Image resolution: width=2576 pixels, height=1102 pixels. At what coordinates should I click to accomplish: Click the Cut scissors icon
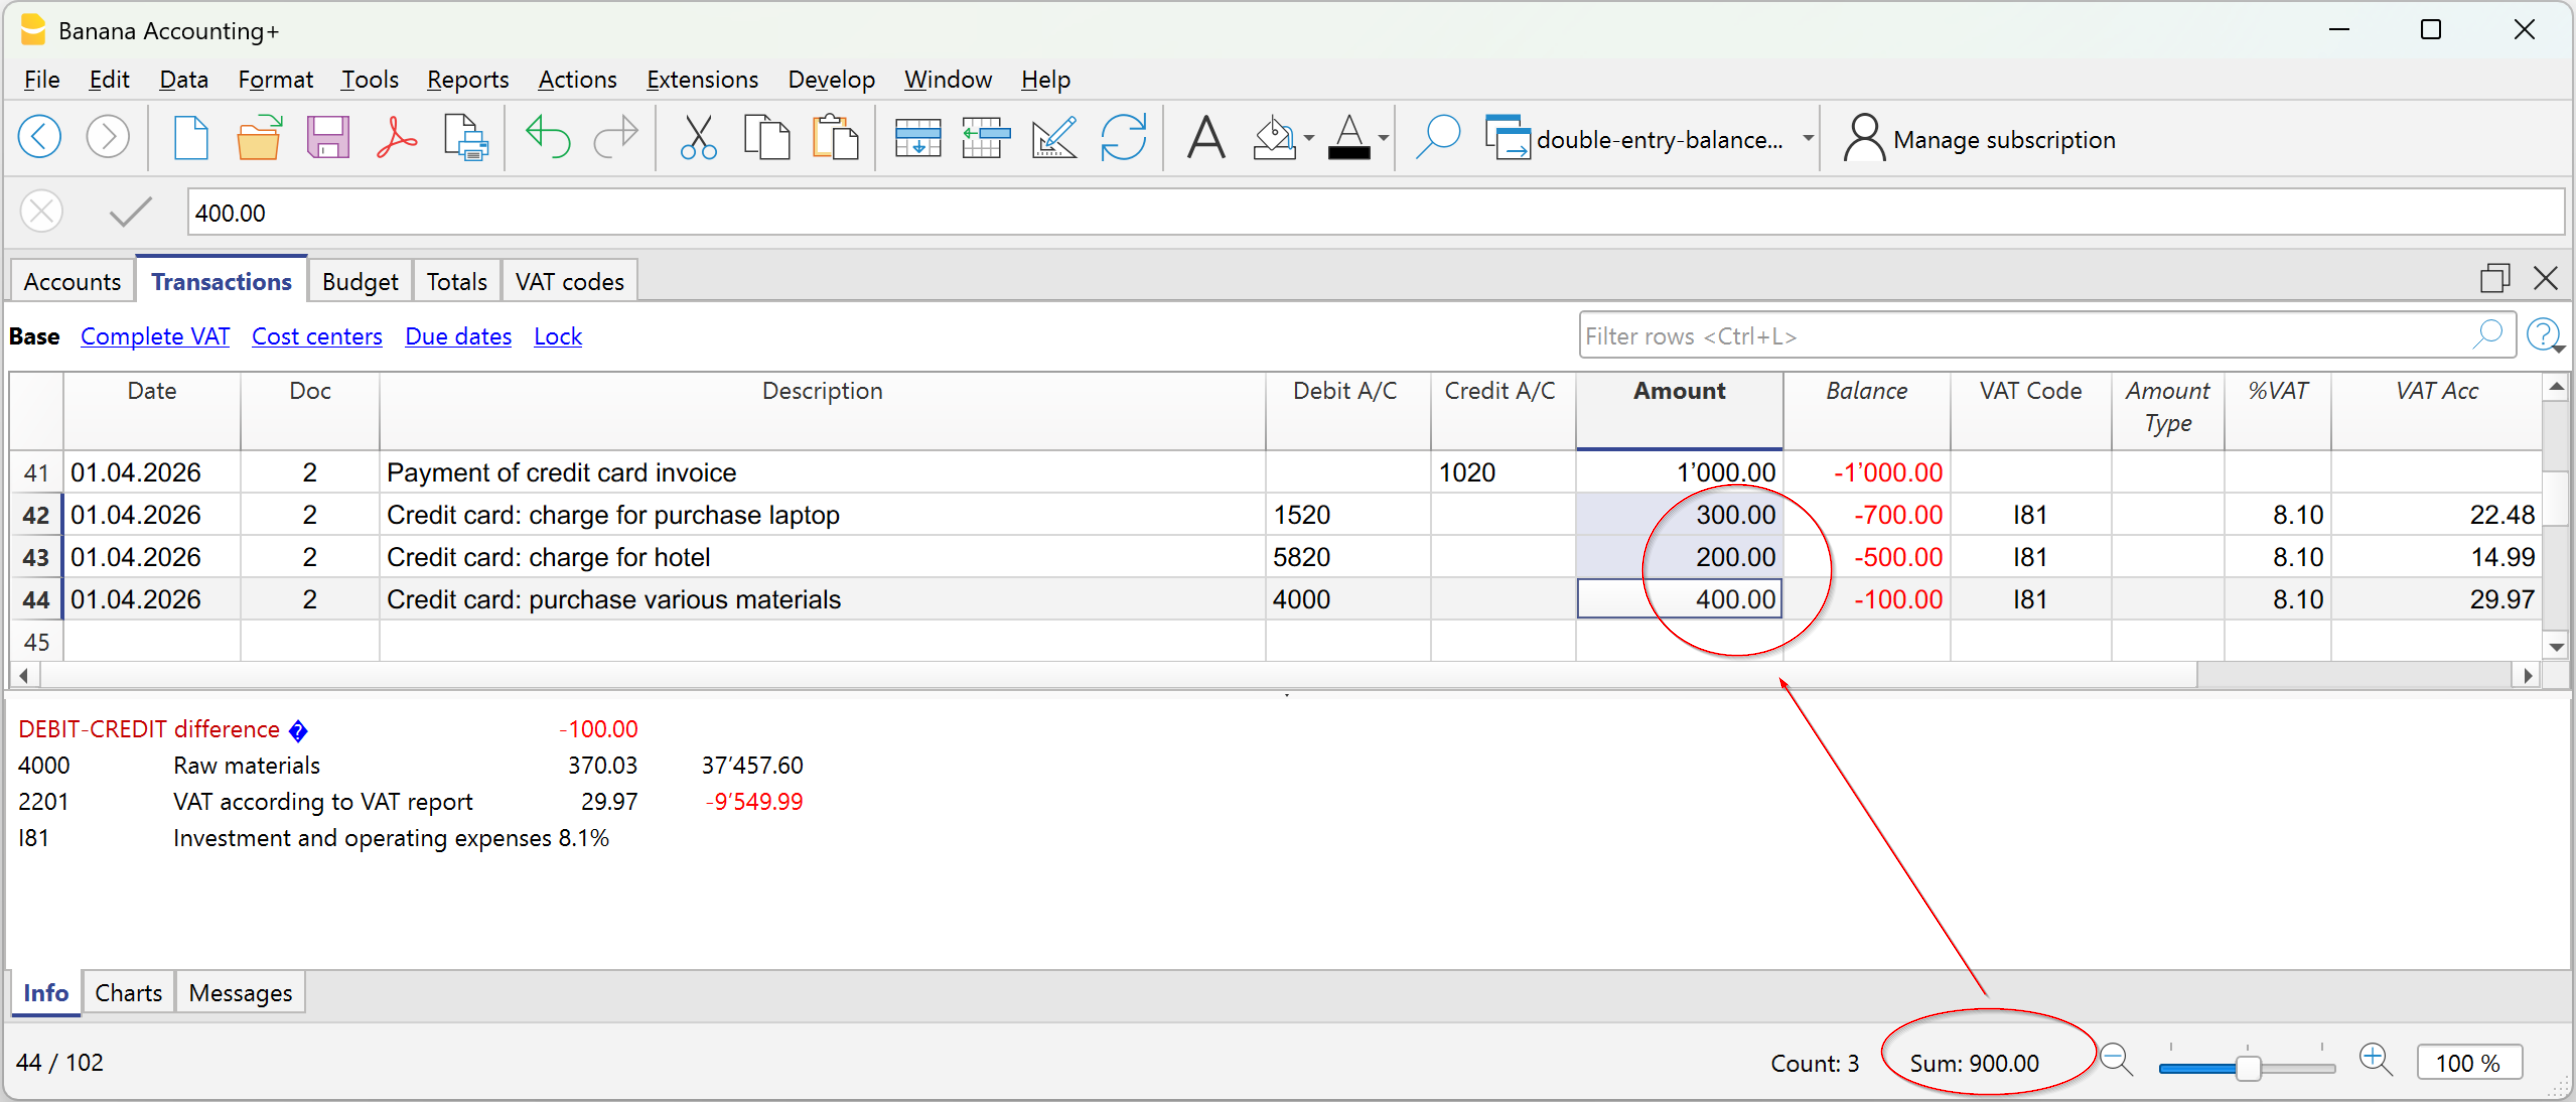point(697,138)
